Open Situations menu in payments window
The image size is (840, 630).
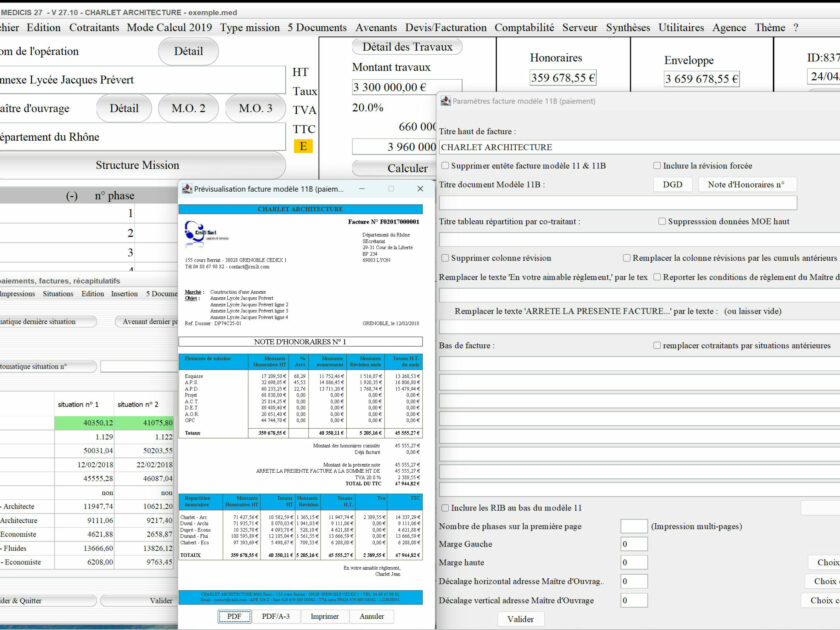click(58, 294)
